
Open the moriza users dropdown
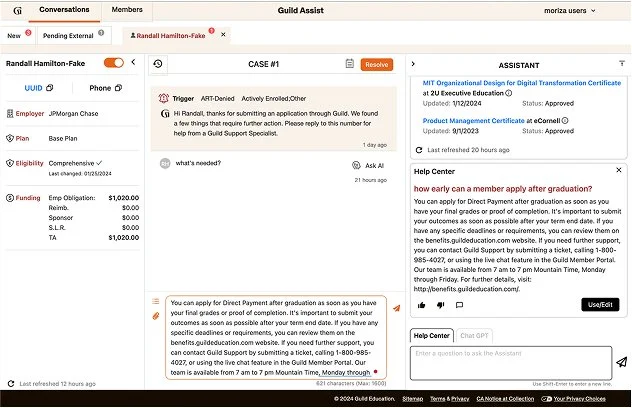point(569,11)
